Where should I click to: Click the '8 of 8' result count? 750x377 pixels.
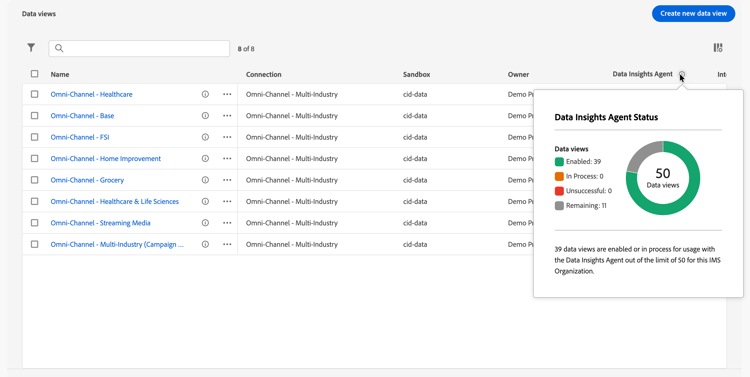coord(246,49)
